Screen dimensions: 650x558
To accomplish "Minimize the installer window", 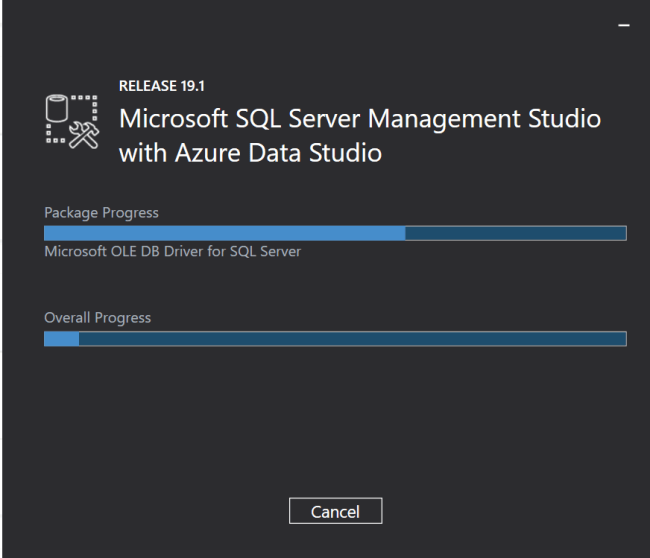I will tap(625, 23).
